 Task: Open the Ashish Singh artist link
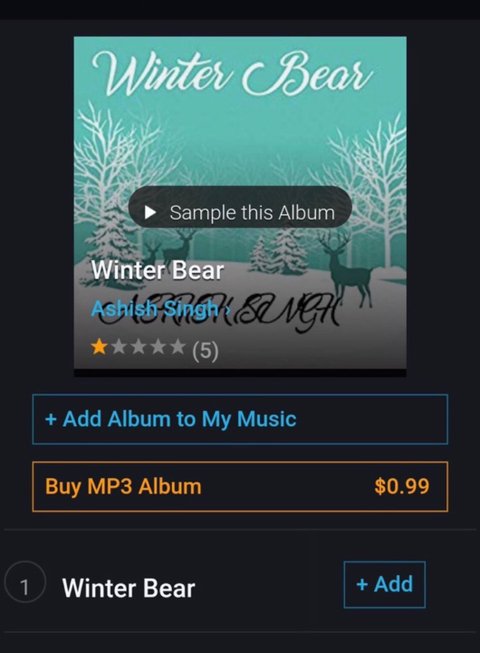[154, 309]
